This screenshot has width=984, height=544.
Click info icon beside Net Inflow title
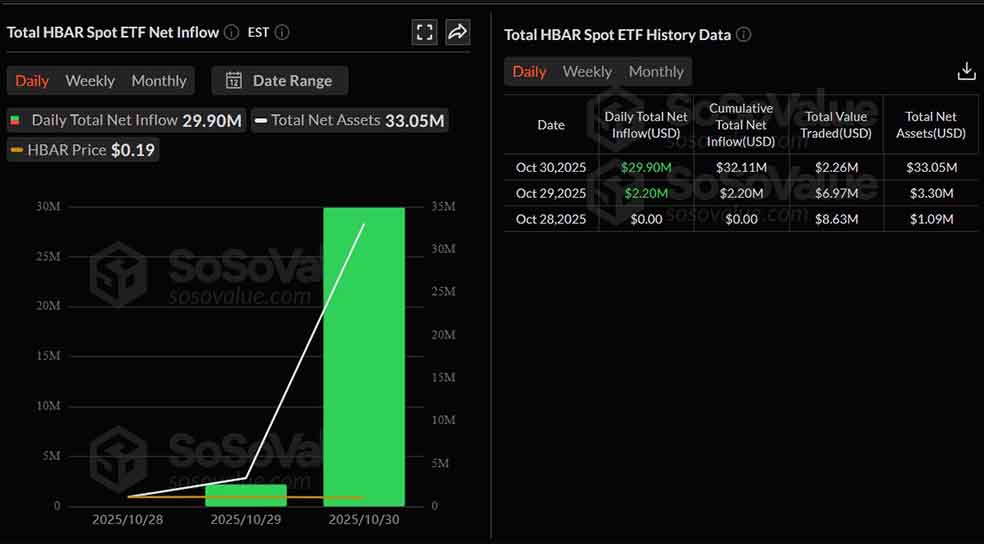pyautogui.click(x=232, y=33)
